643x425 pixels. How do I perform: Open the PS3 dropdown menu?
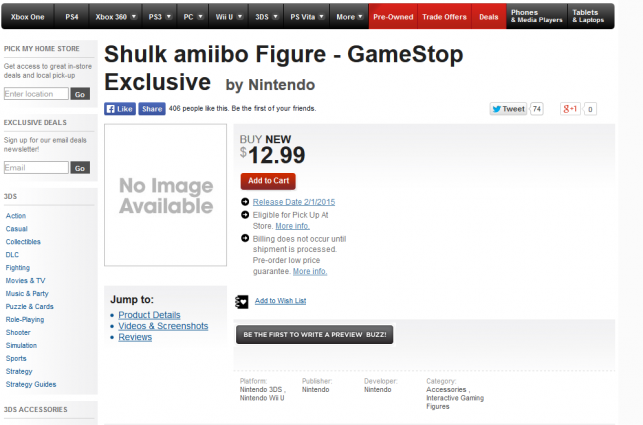pos(159,17)
